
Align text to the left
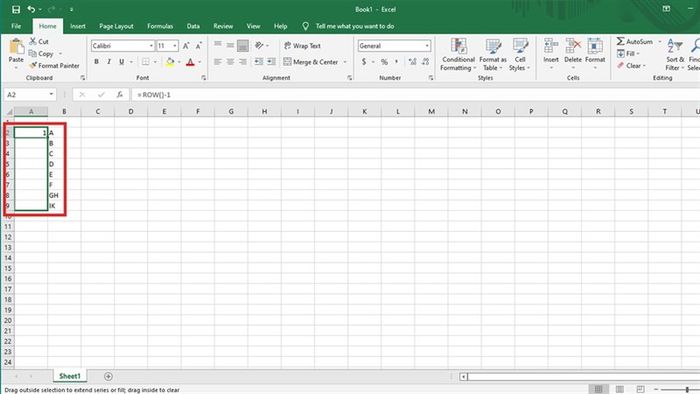coord(217,62)
